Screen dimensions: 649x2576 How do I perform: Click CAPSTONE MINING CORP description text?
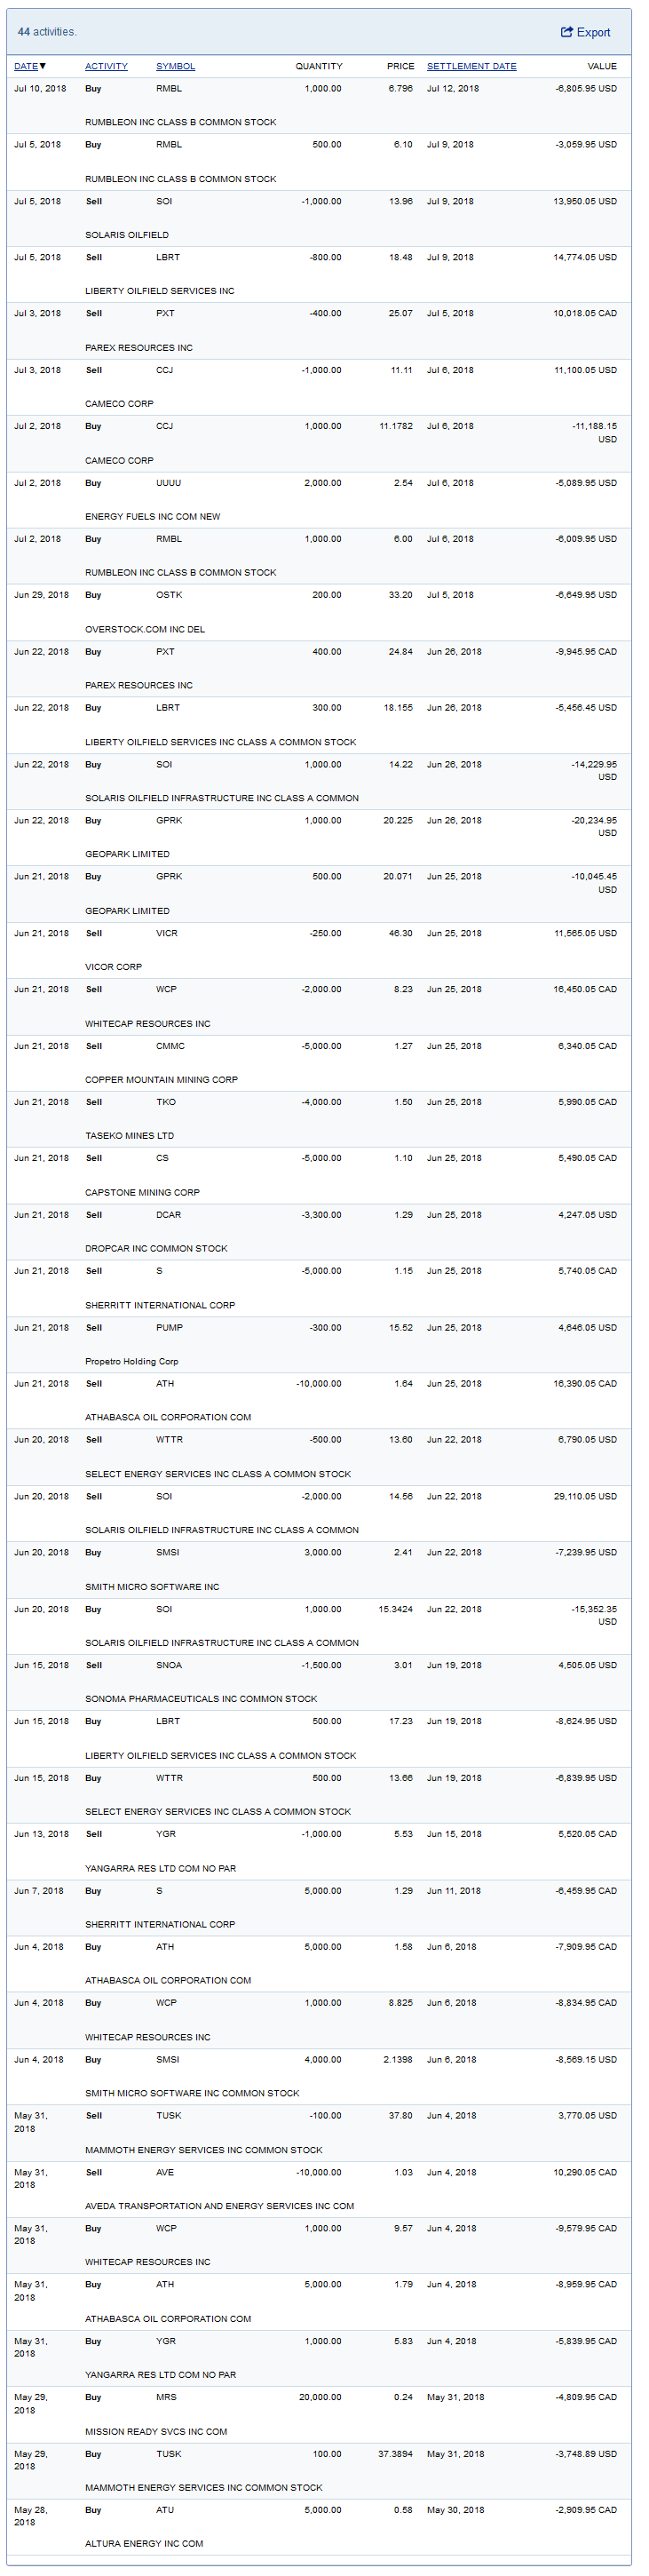(142, 1193)
